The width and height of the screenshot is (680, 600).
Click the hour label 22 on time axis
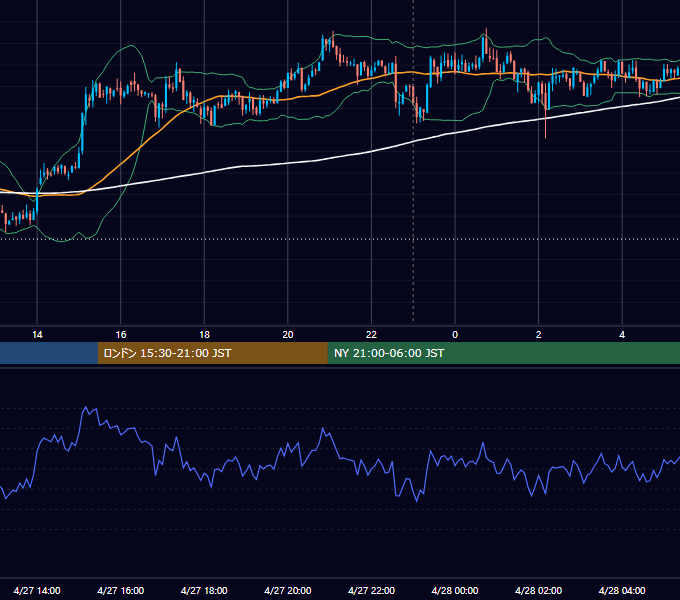371,335
